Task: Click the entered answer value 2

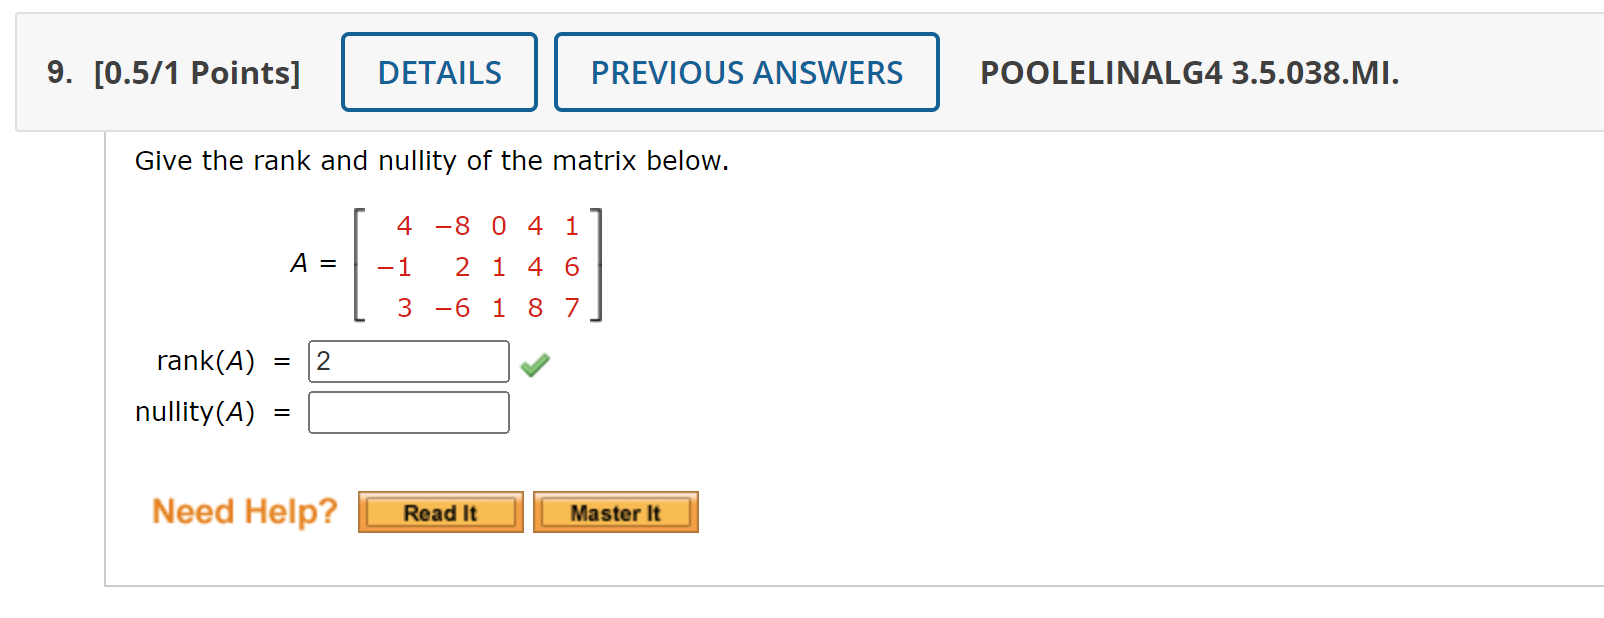Action: tap(324, 360)
